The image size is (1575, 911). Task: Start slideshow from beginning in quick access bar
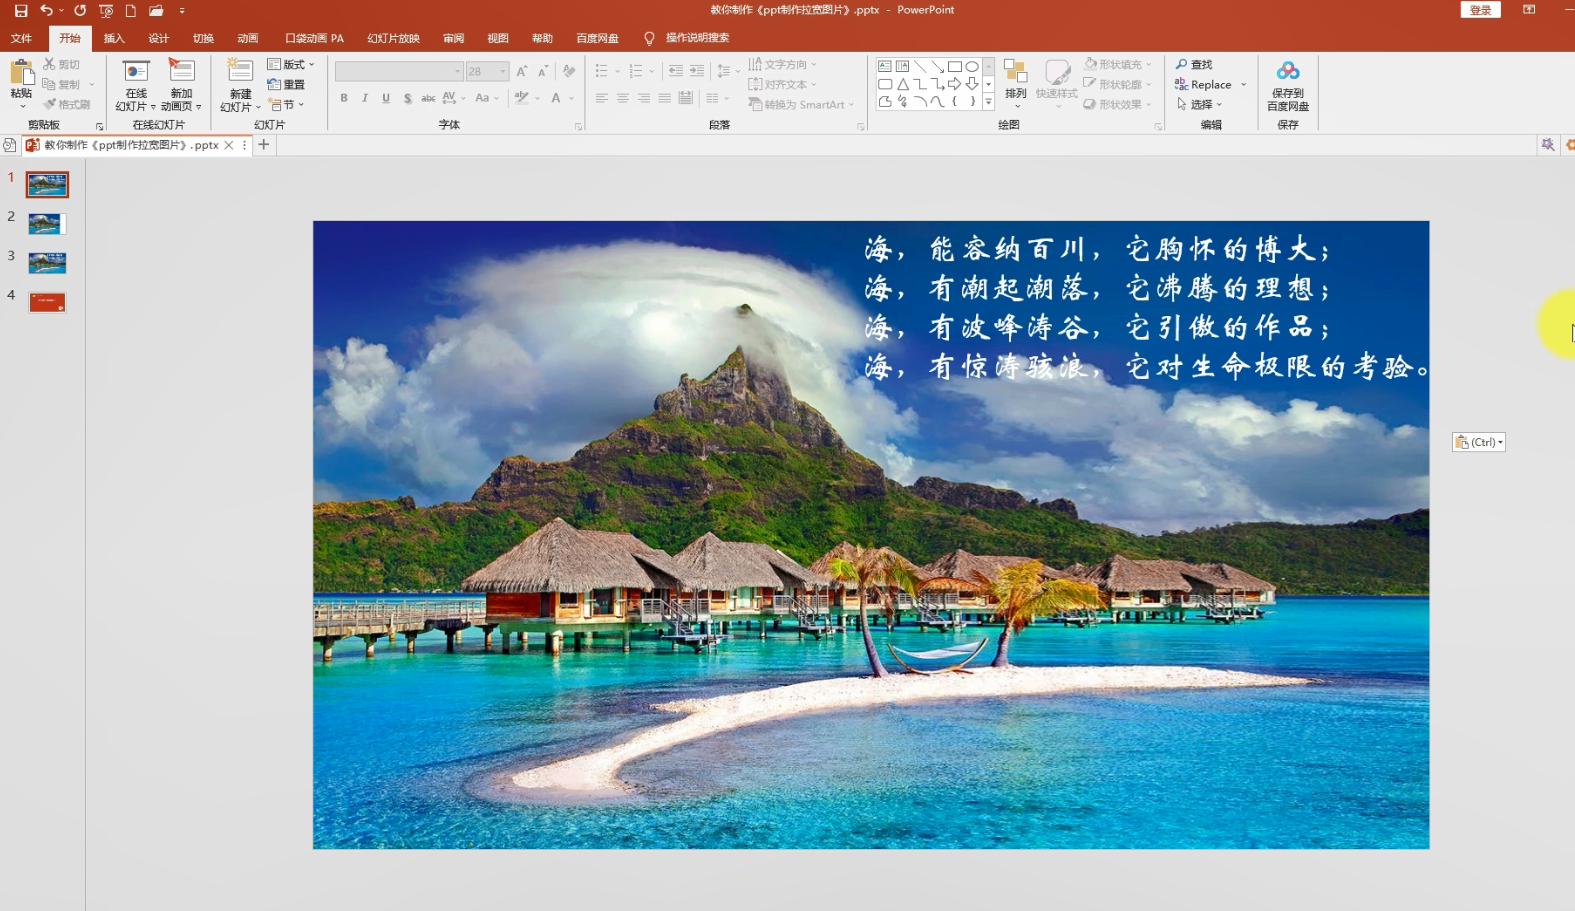point(106,11)
